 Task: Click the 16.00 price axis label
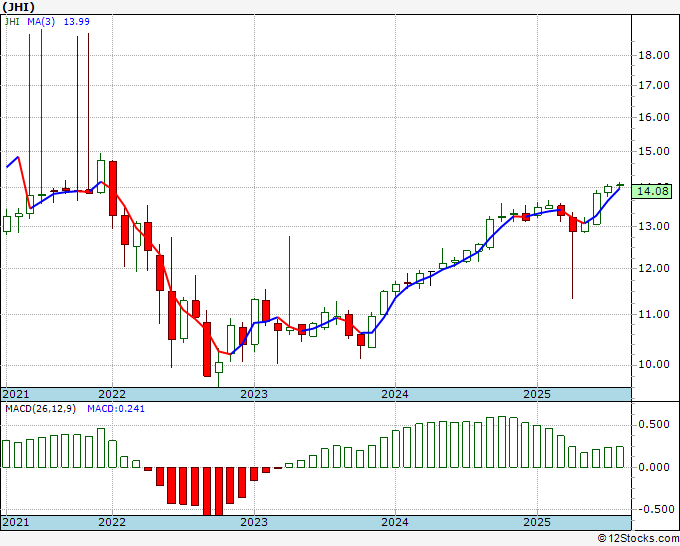click(654, 117)
